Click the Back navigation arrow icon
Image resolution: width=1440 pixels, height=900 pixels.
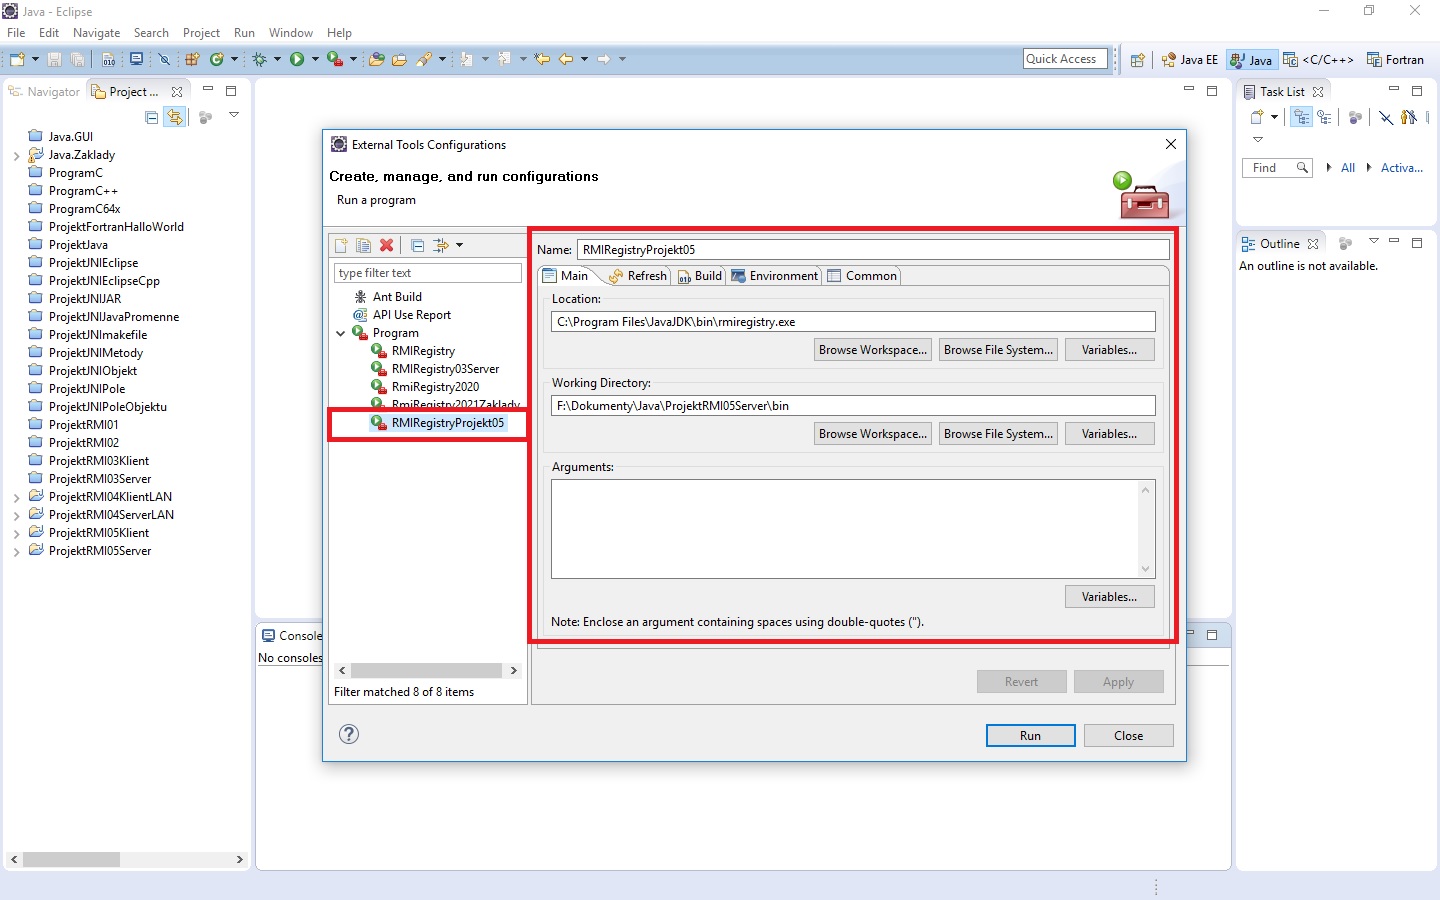pyautogui.click(x=566, y=59)
